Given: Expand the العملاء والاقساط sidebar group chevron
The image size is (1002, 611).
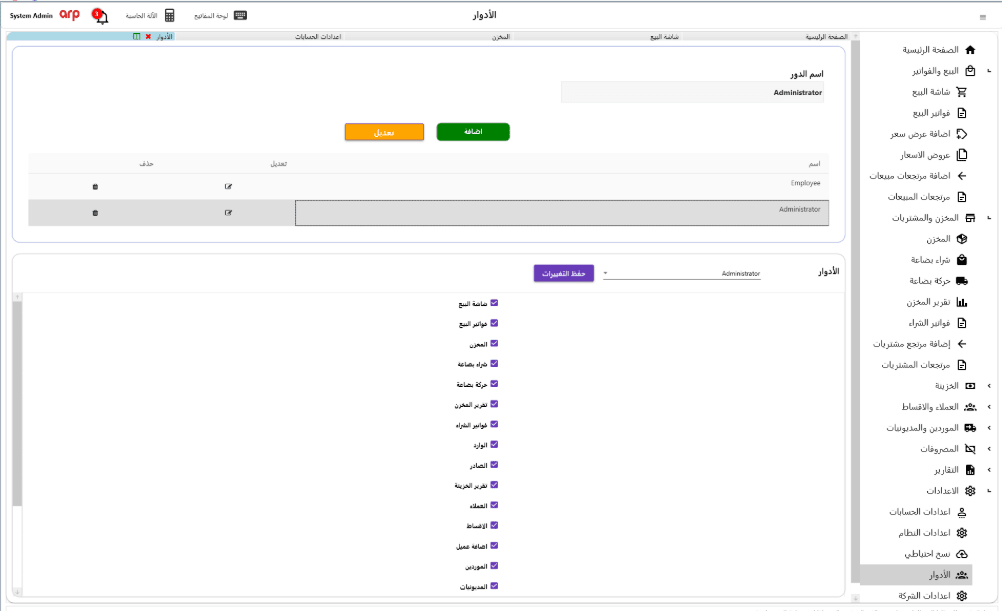Looking at the screenshot, I should pyautogui.click(x=989, y=407).
